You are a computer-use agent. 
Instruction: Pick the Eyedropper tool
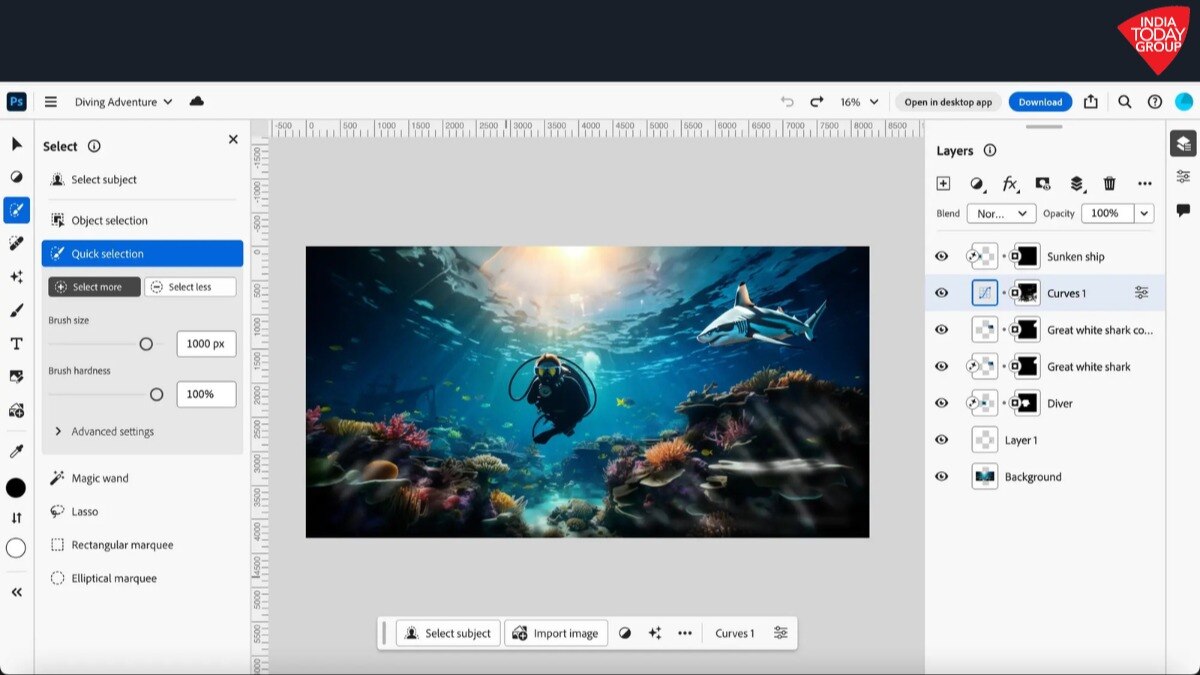16,450
